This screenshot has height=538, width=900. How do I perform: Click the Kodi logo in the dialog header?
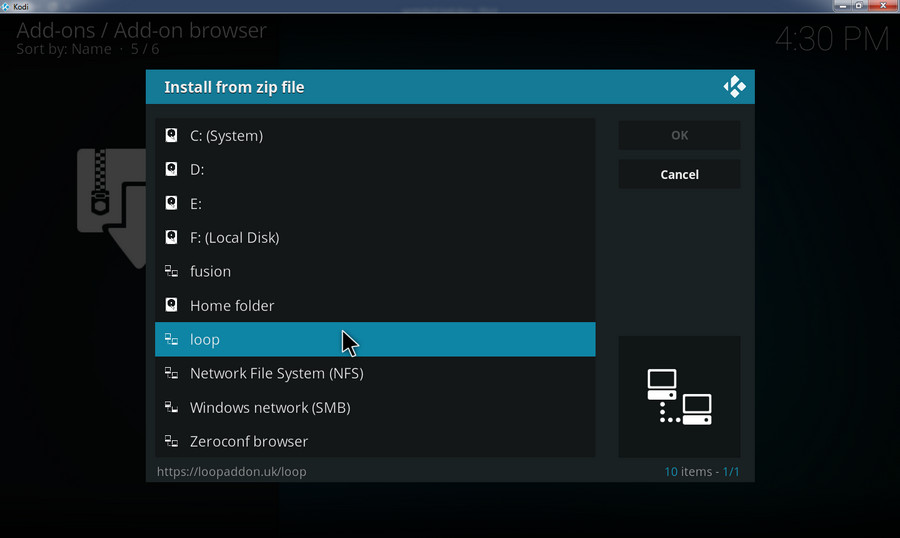(734, 87)
